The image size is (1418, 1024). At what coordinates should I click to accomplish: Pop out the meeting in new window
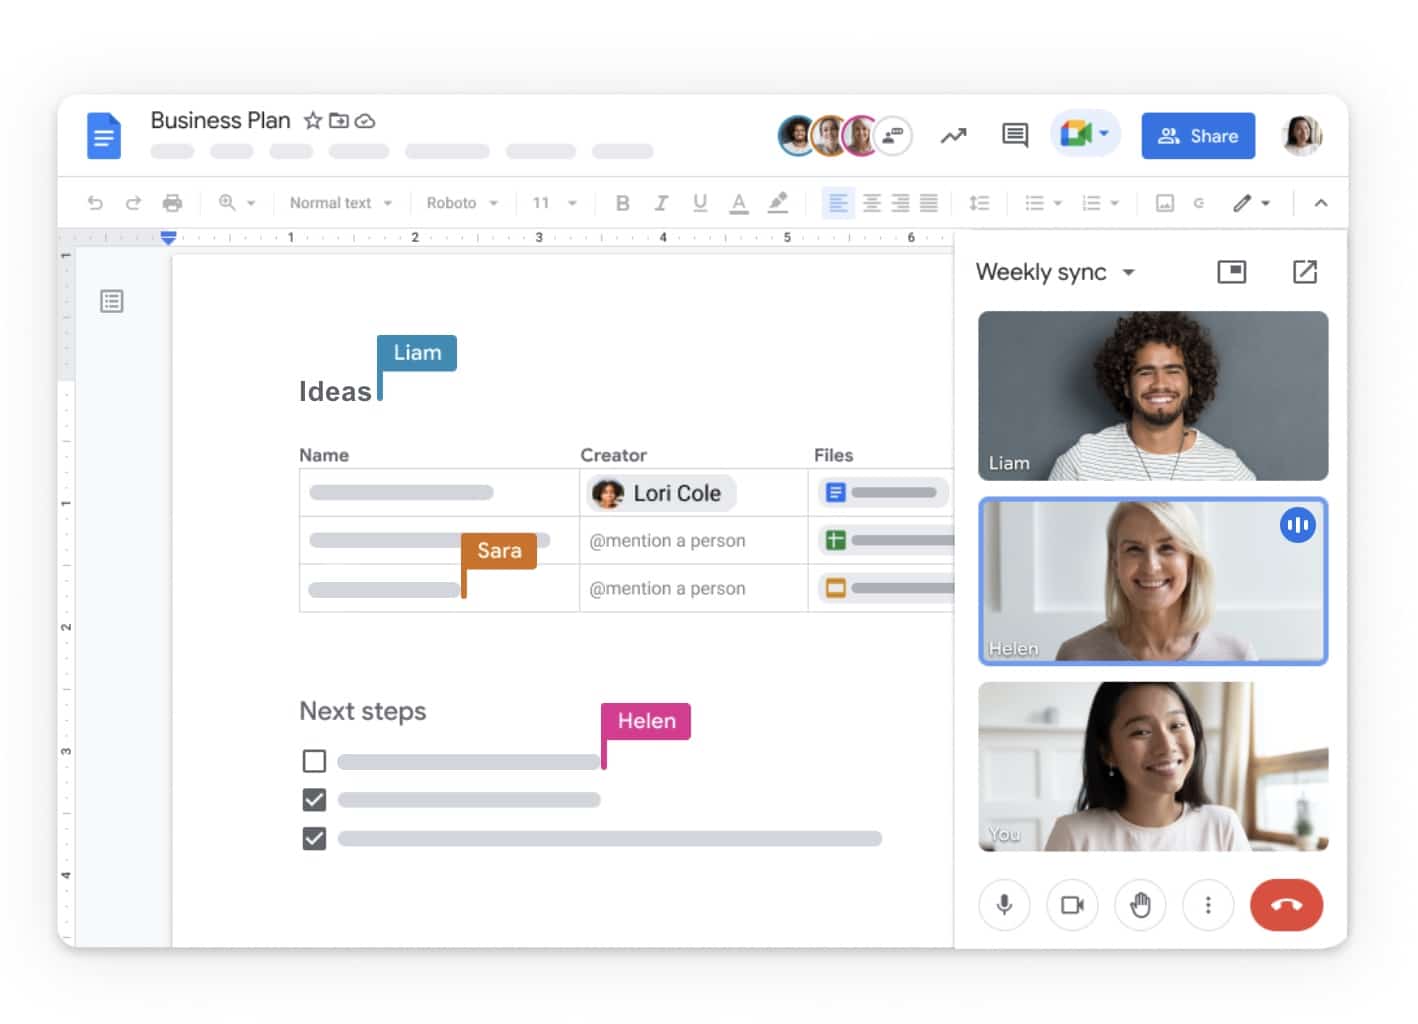point(1304,272)
